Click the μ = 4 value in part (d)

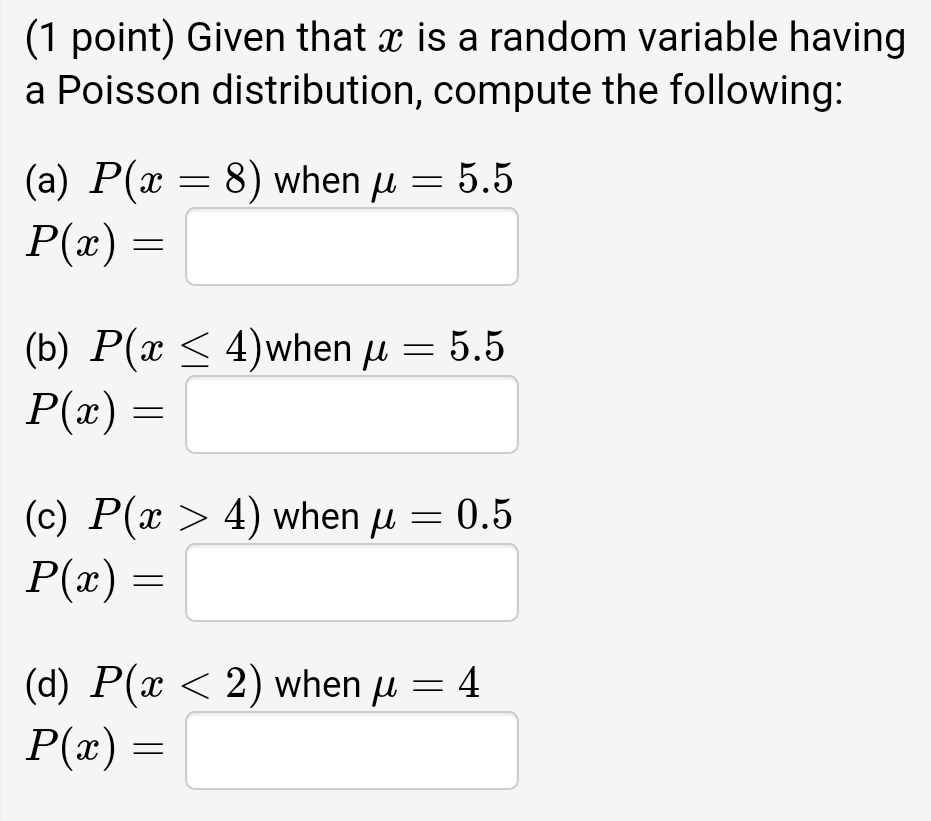tap(425, 684)
